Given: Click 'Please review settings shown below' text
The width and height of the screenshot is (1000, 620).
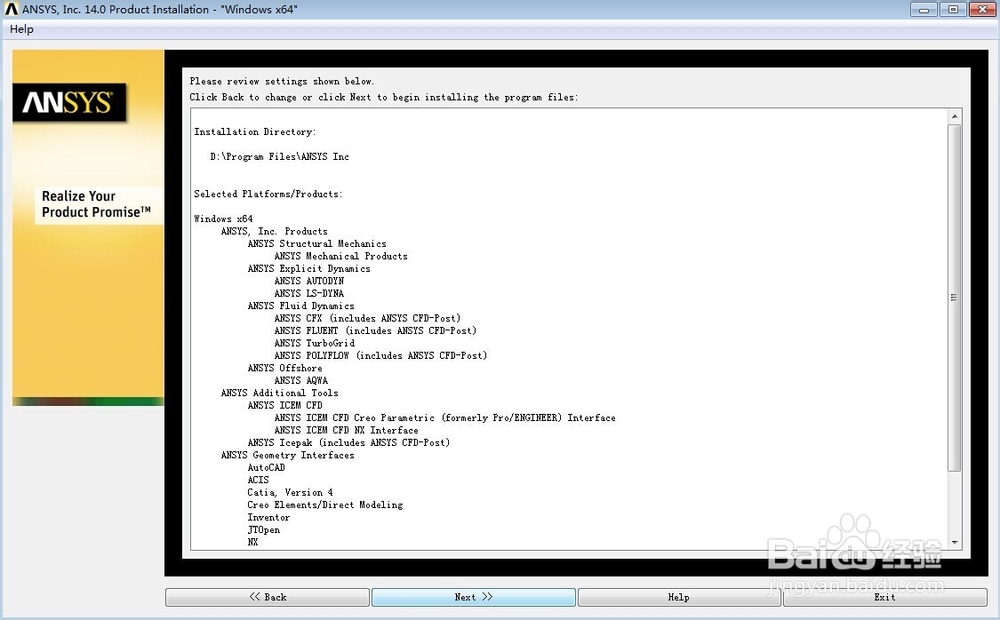Looking at the screenshot, I should coord(282,82).
